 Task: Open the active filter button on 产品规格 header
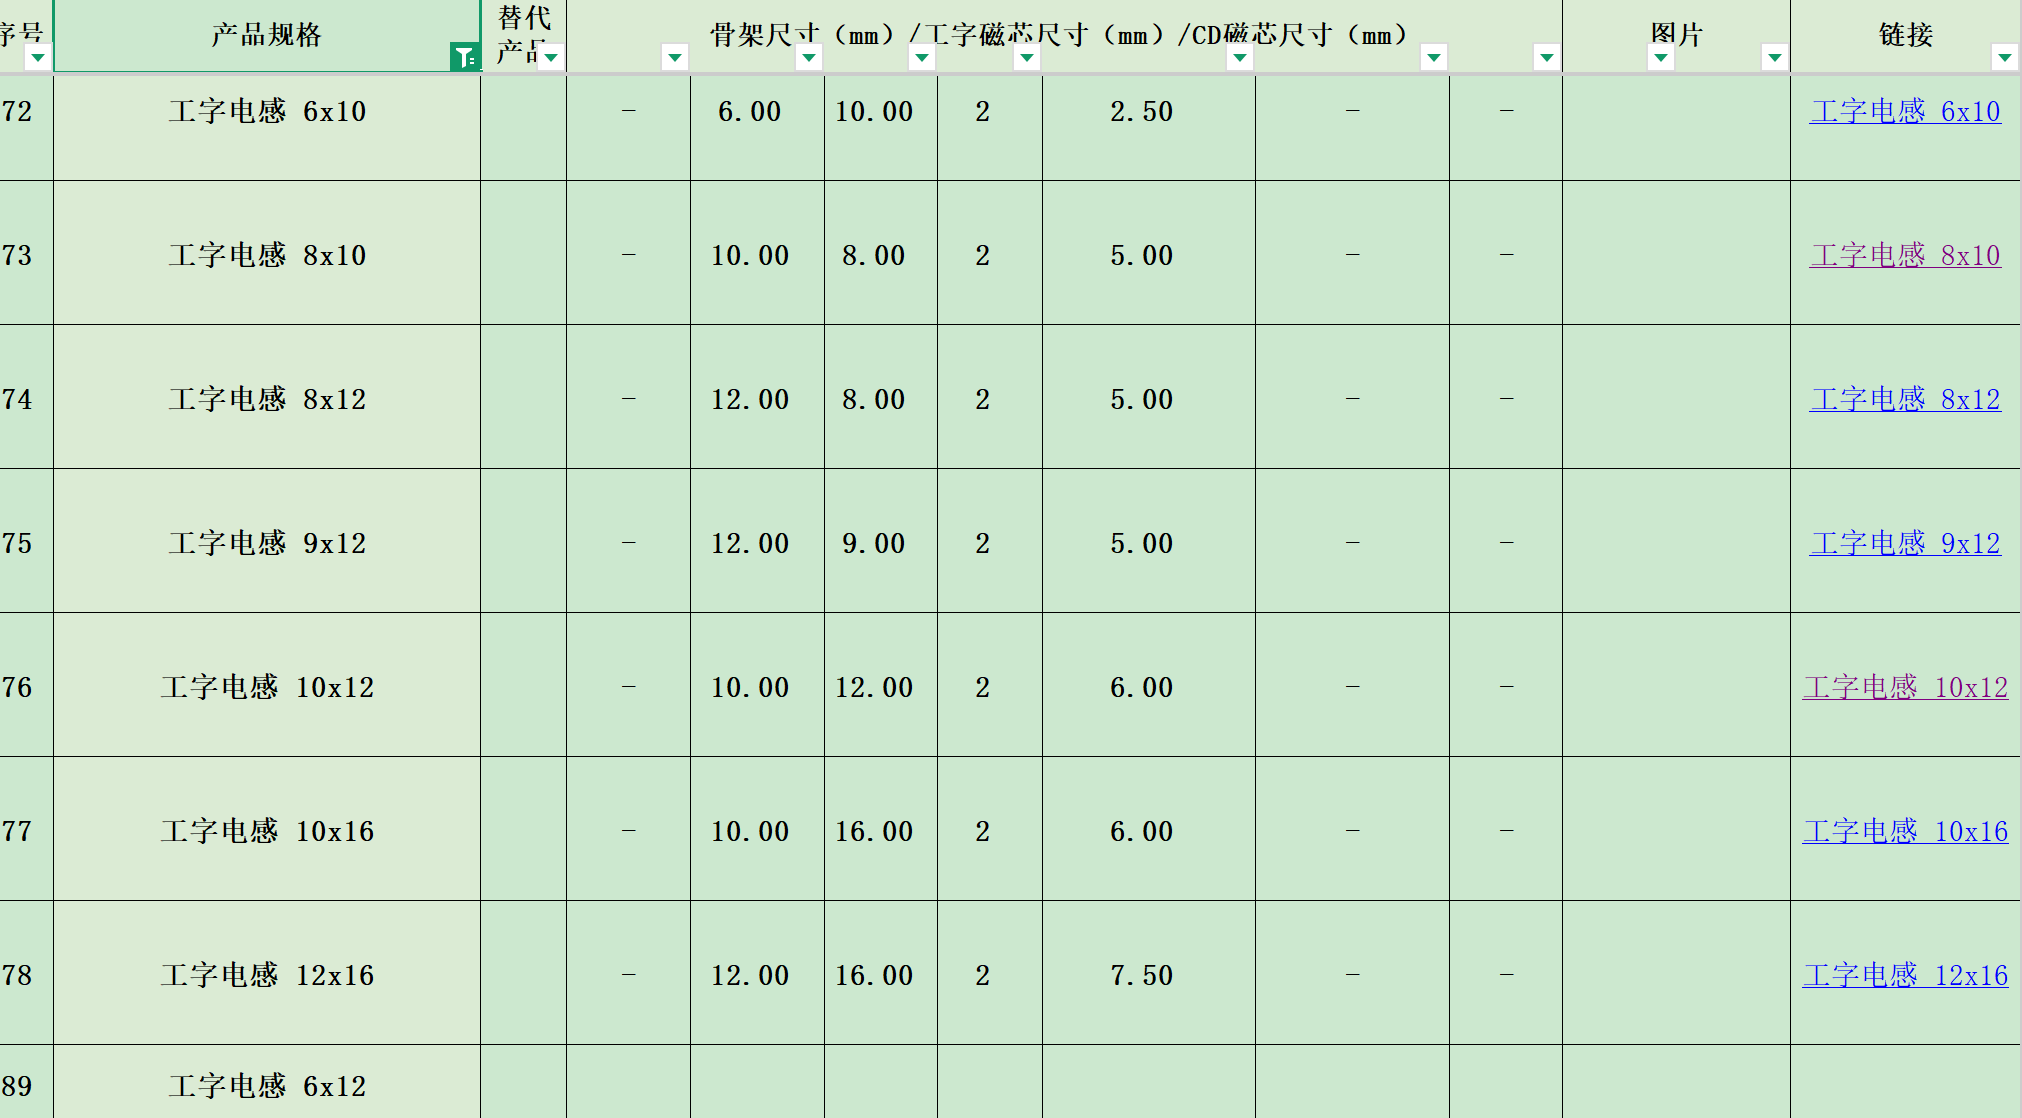[x=464, y=57]
